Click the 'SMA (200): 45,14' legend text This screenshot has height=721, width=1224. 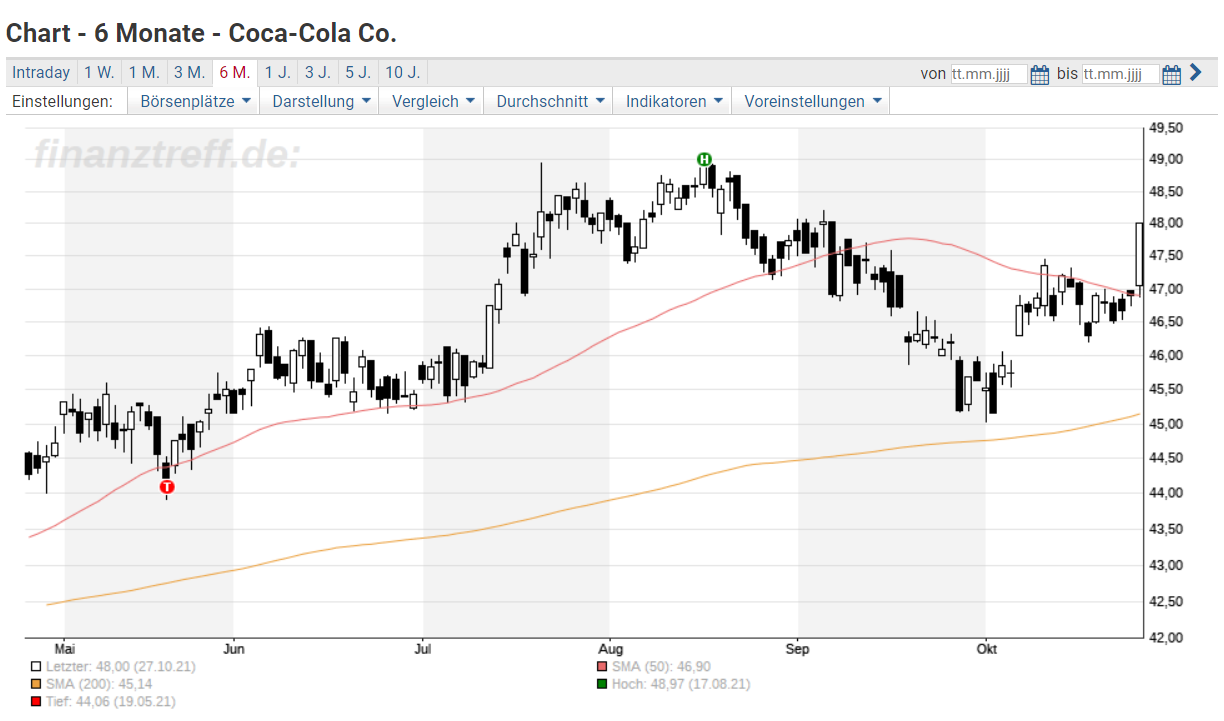point(99,684)
